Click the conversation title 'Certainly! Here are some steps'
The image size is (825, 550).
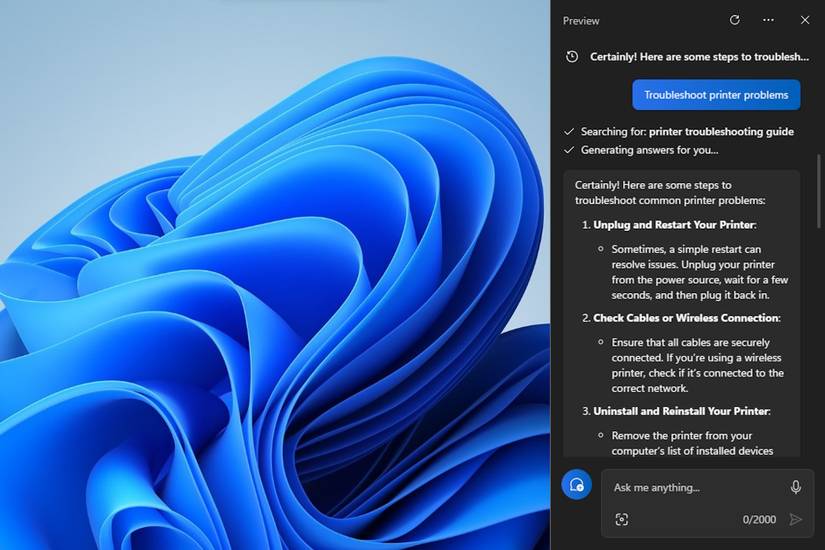coord(699,57)
